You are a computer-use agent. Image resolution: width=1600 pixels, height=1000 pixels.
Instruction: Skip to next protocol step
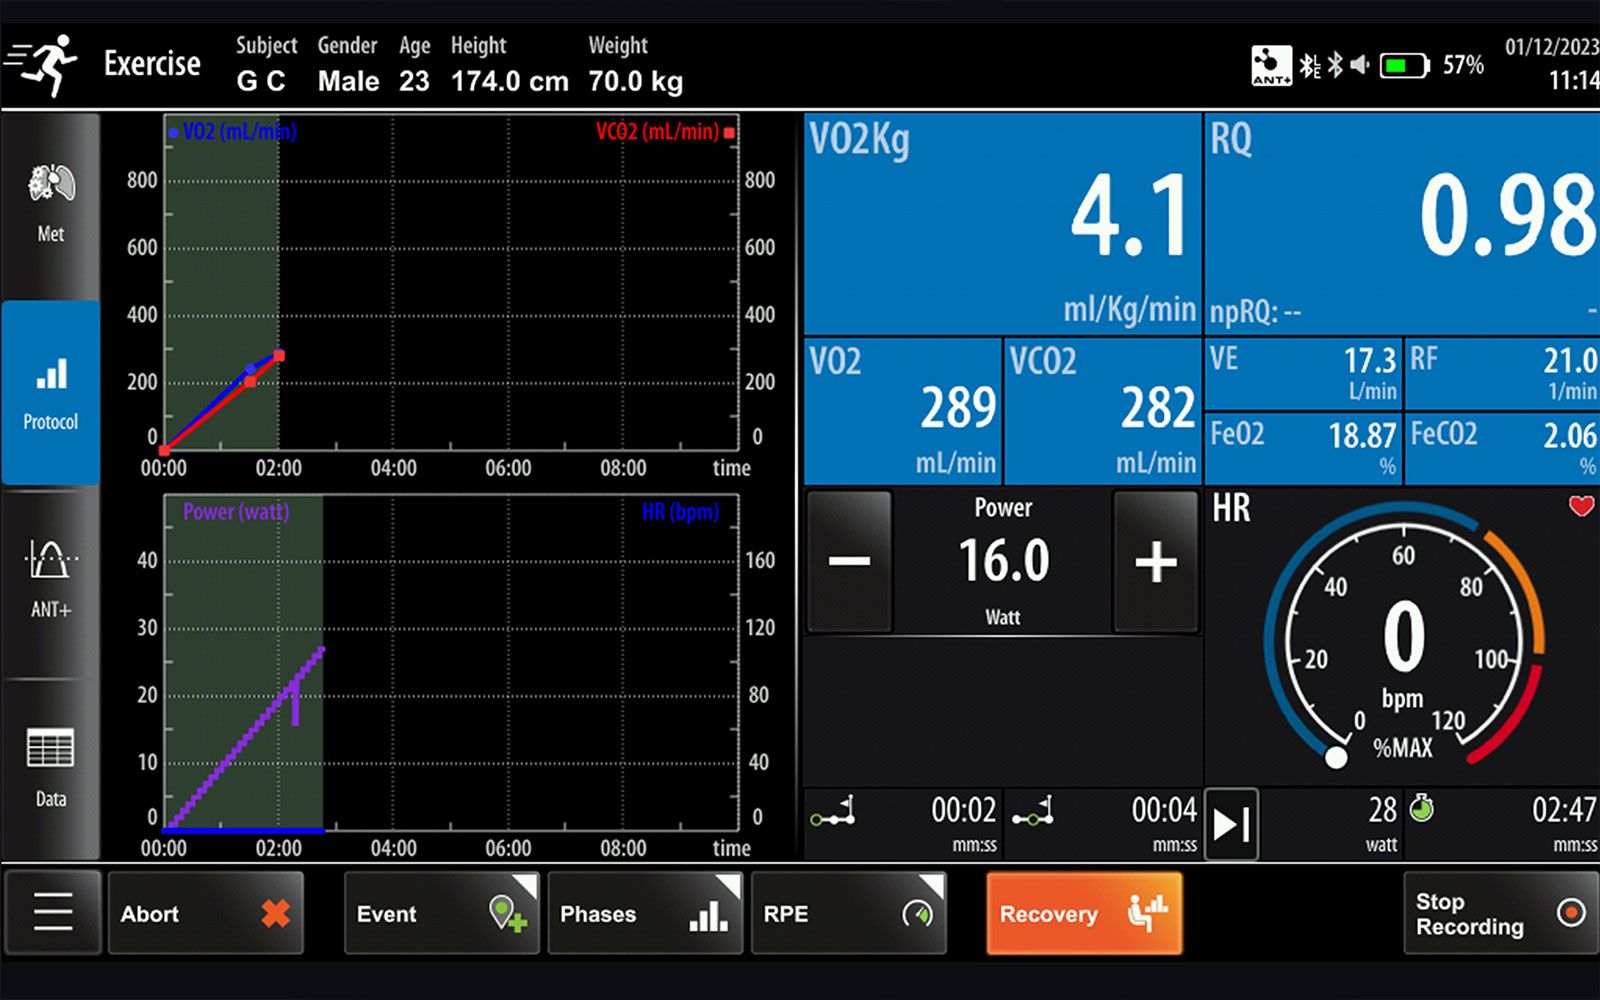coord(1231,824)
